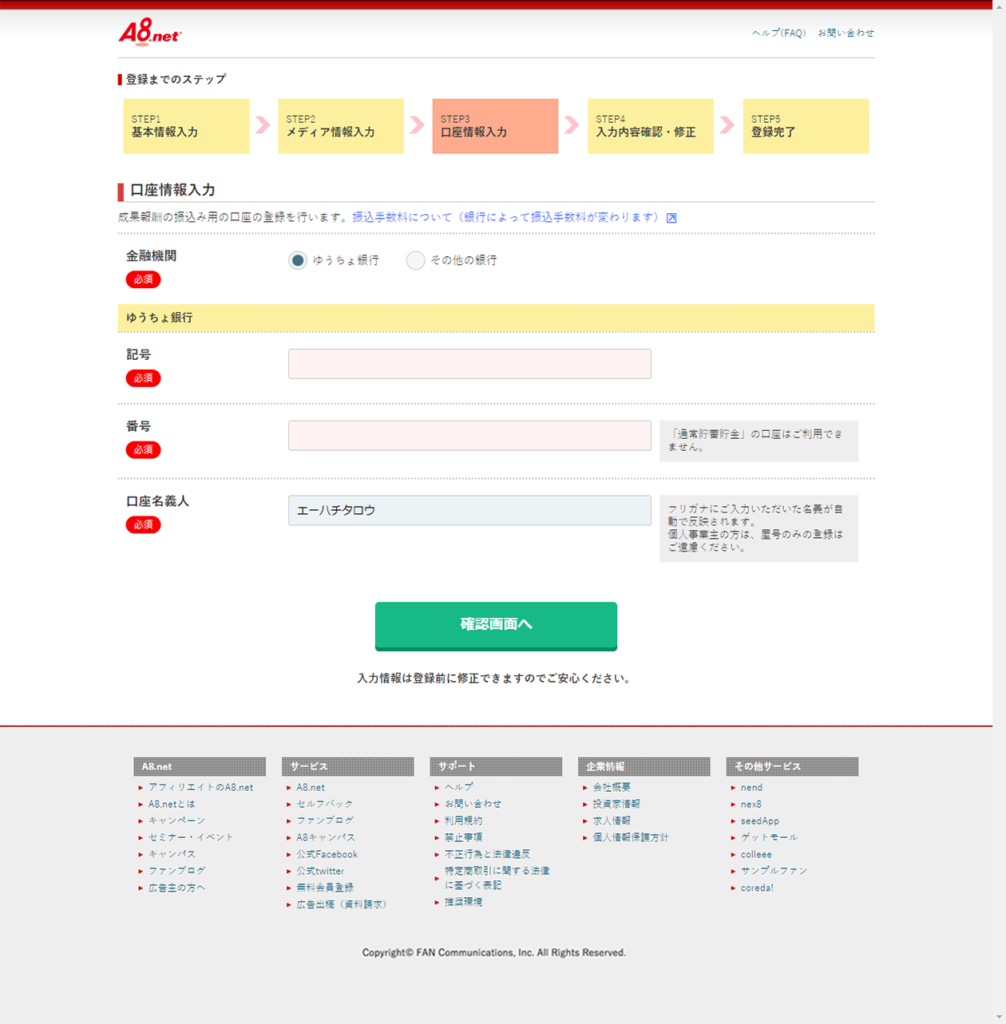Open the external link icon beside 振込手数料について

coord(671,218)
